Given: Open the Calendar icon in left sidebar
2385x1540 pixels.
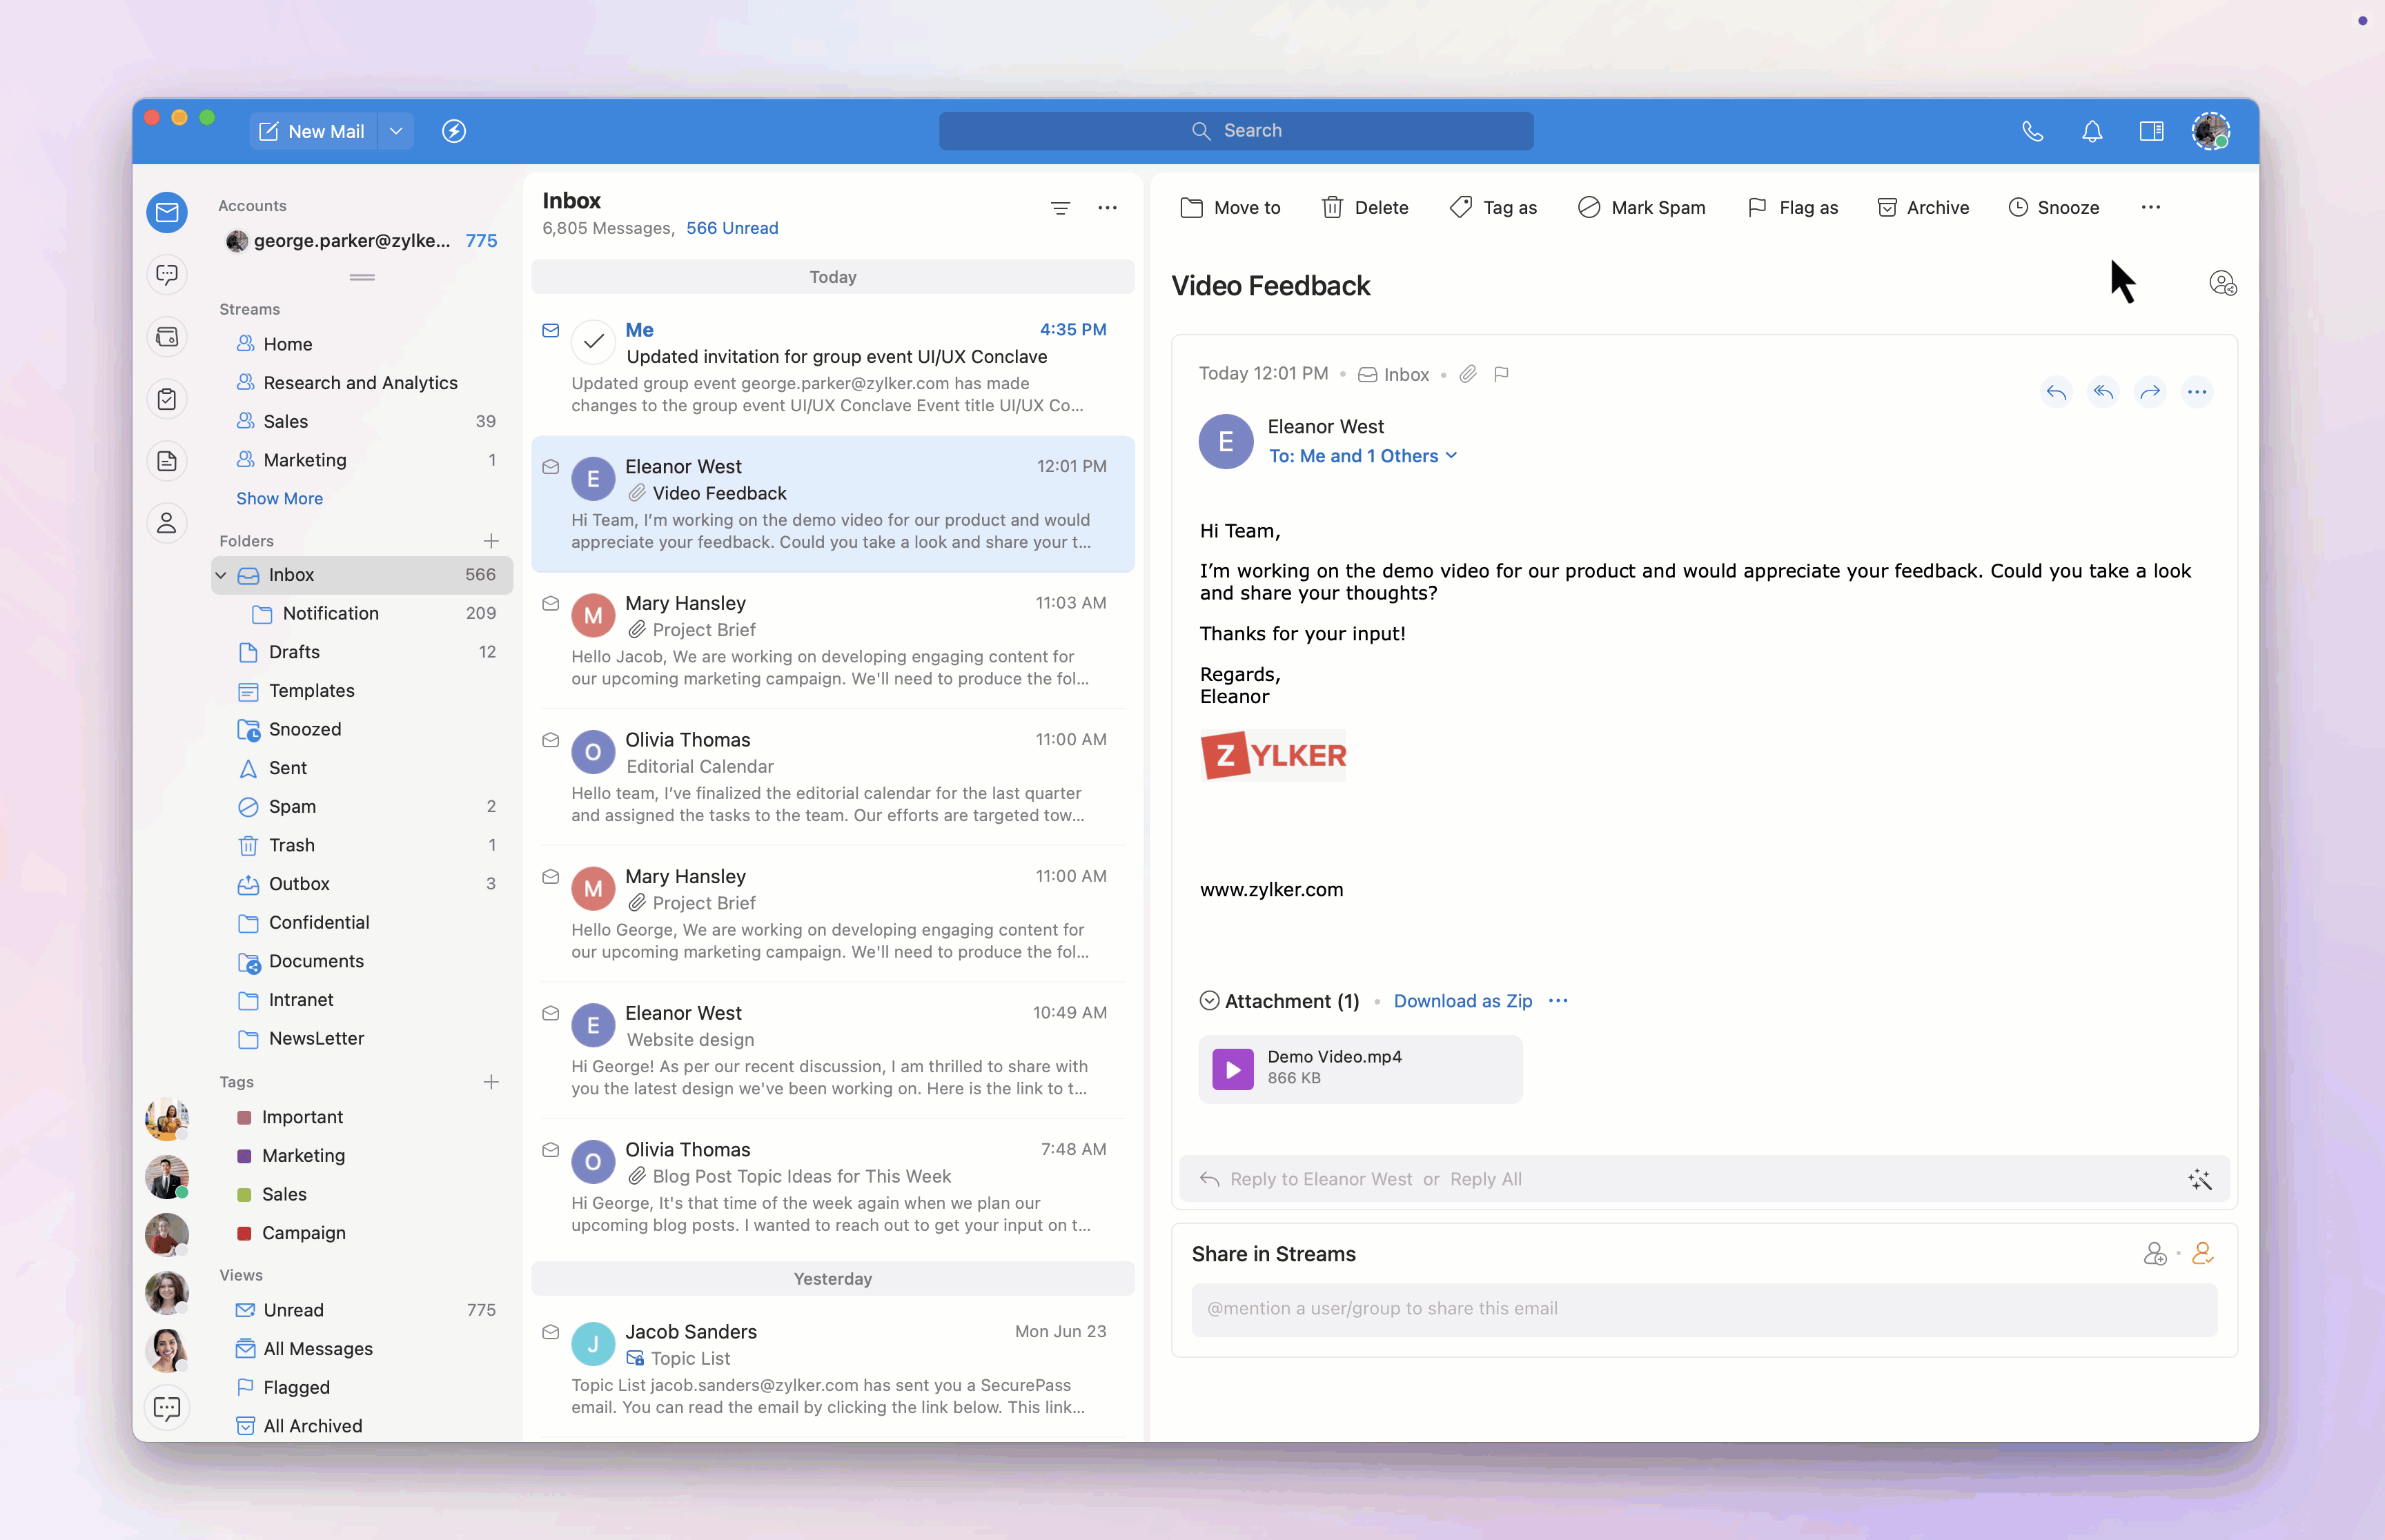Looking at the screenshot, I should tap(167, 337).
